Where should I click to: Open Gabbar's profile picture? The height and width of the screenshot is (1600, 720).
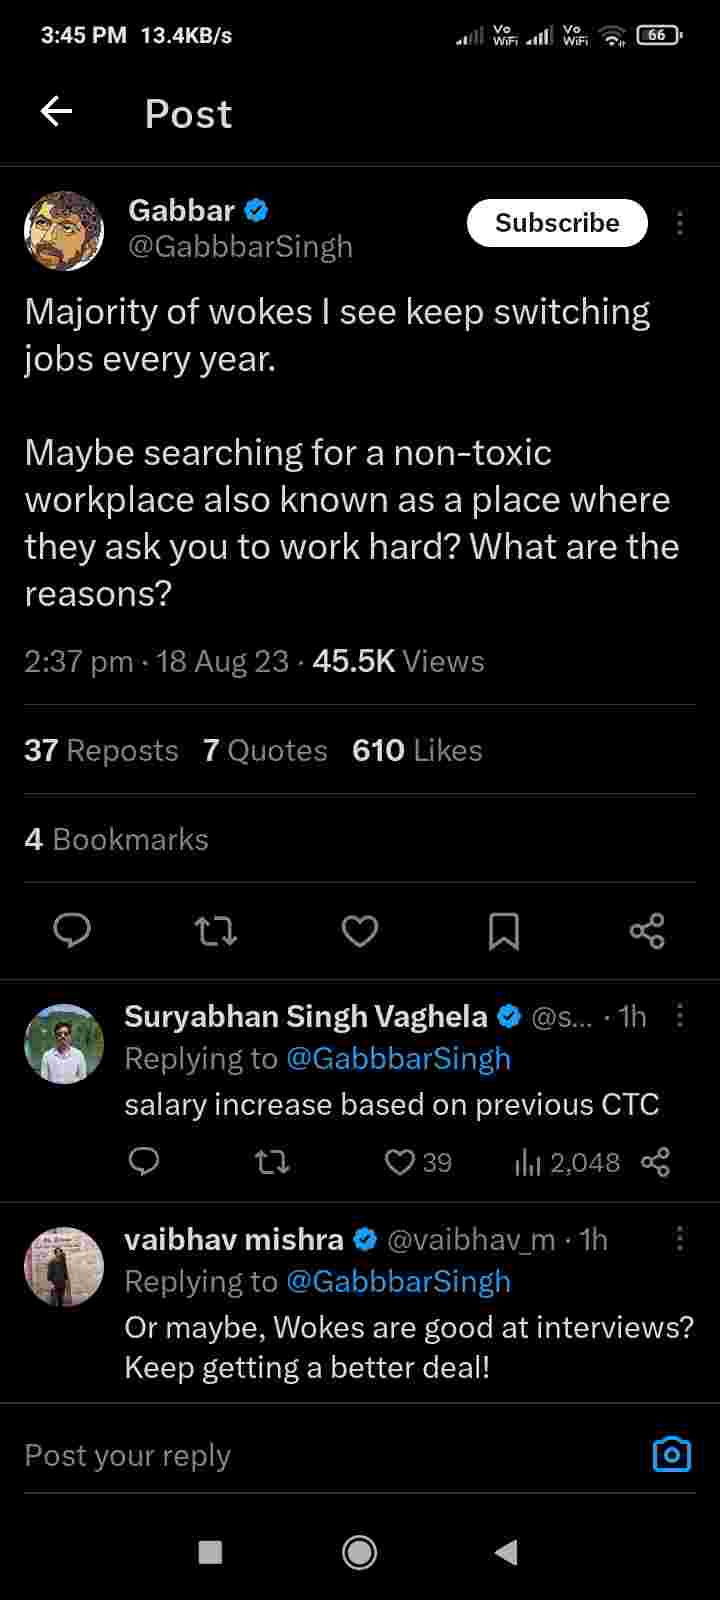click(64, 231)
